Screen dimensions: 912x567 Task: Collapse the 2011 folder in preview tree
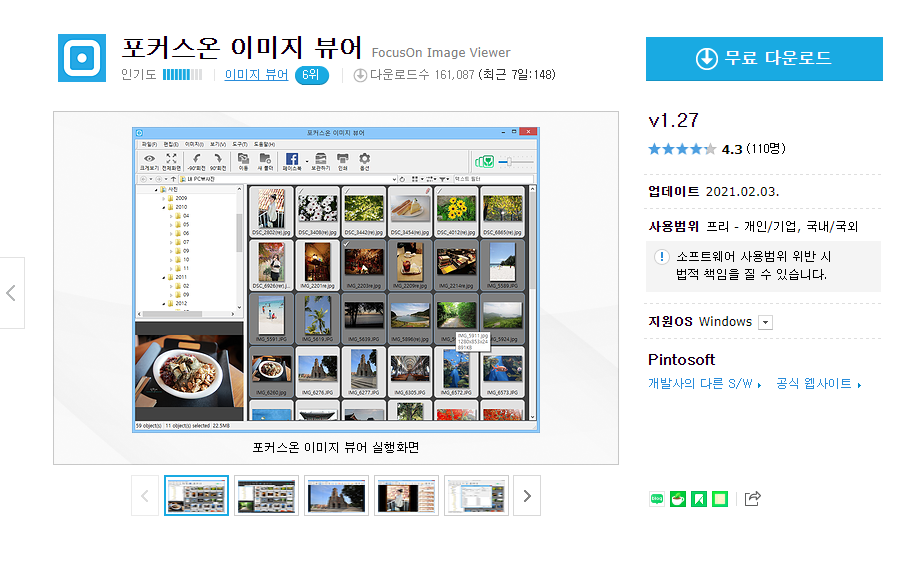click(x=163, y=277)
